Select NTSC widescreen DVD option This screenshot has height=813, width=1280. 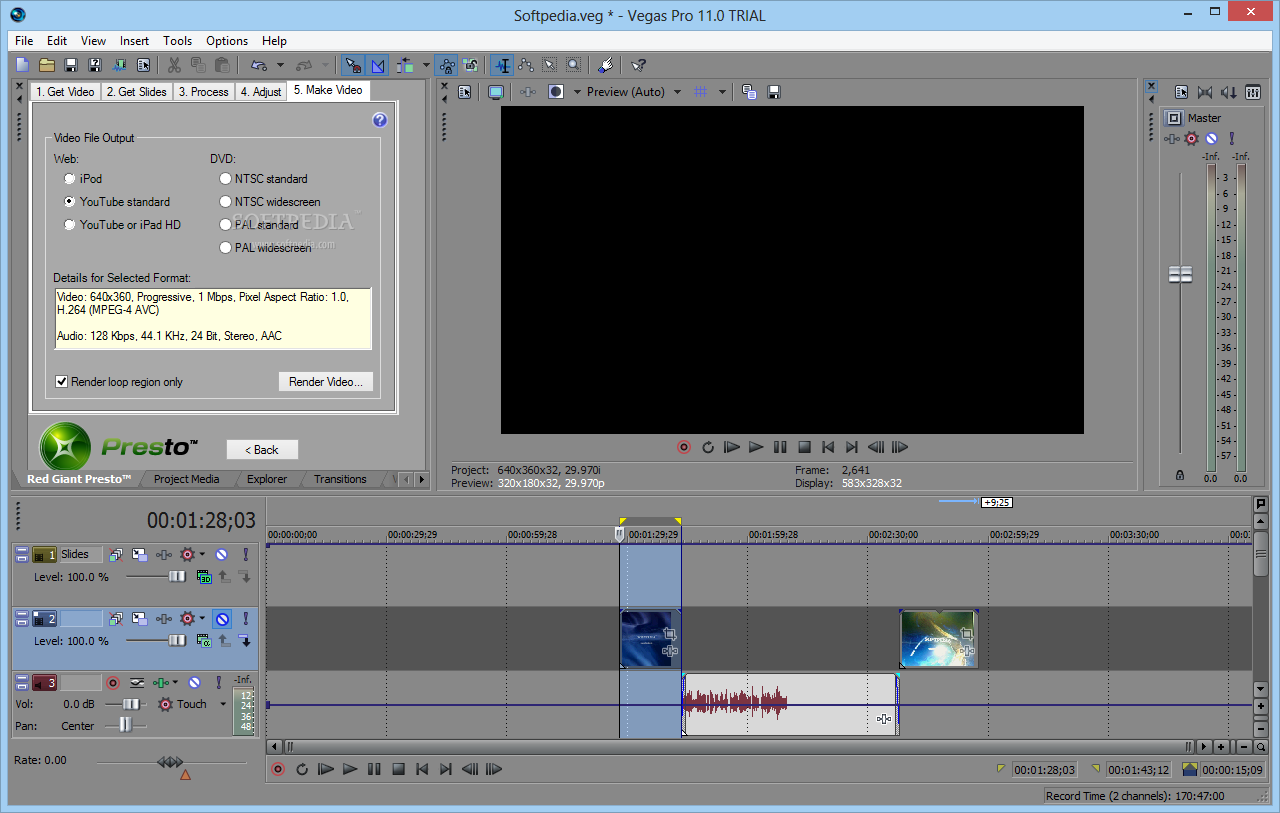(225, 202)
